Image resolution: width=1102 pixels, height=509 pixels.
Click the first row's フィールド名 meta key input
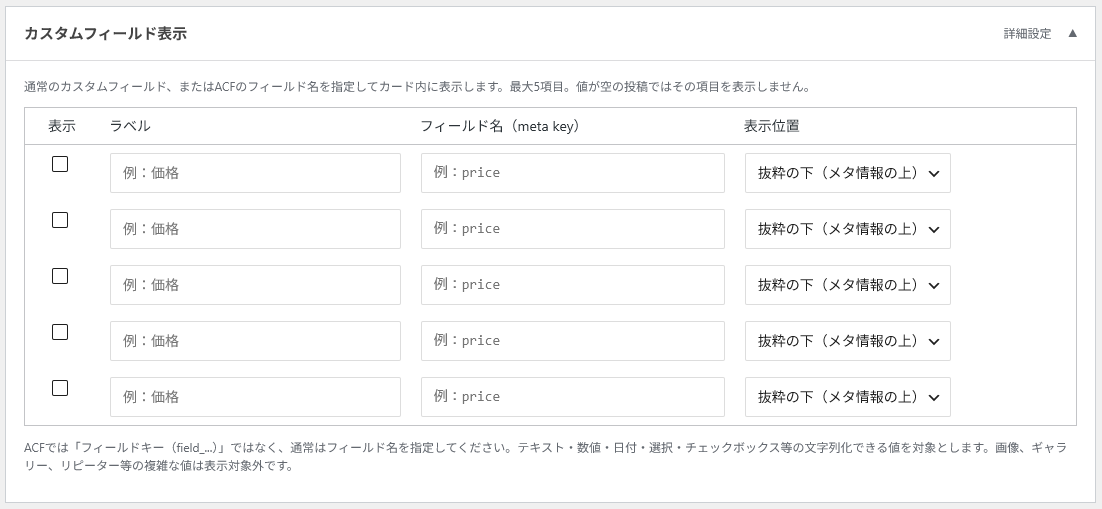[x=573, y=173]
